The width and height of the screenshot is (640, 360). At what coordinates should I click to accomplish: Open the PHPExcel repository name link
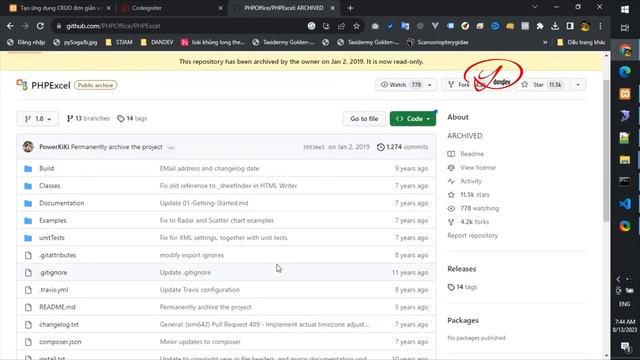click(x=51, y=85)
